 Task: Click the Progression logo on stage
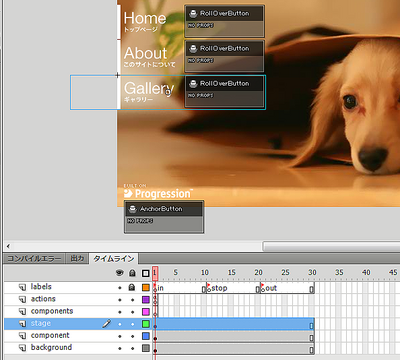click(158, 193)
